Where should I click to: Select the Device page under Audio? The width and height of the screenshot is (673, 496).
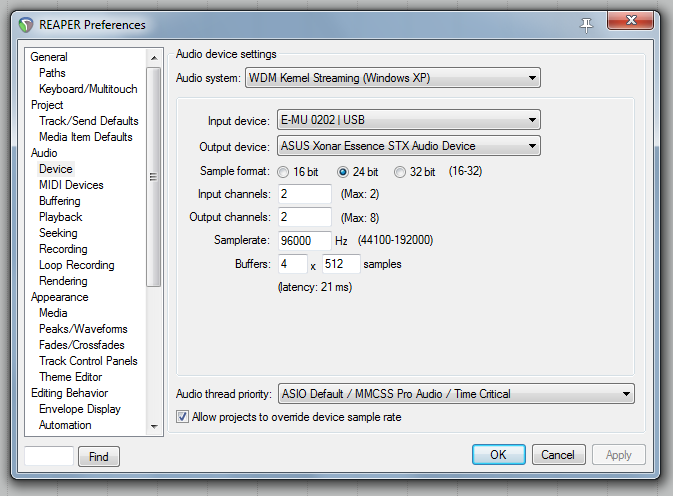(x=56, y=169)
